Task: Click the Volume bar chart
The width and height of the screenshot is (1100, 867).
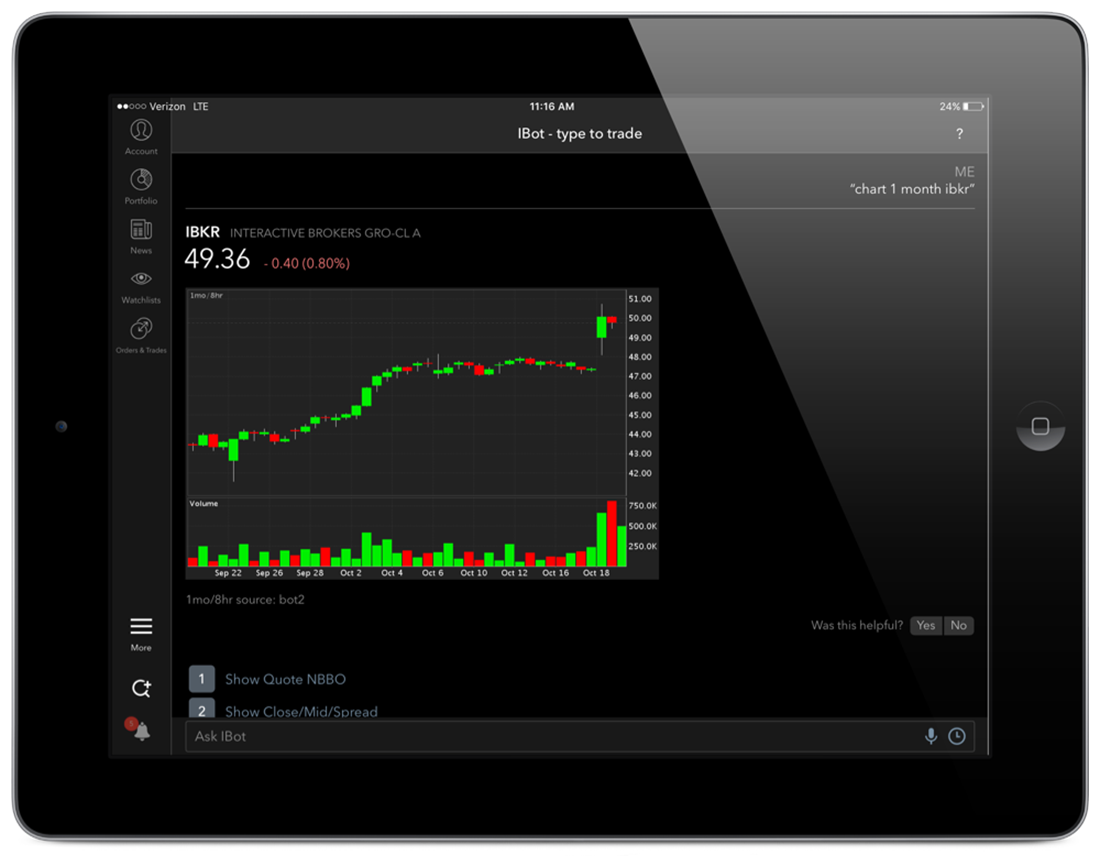Action: (406, 532)
